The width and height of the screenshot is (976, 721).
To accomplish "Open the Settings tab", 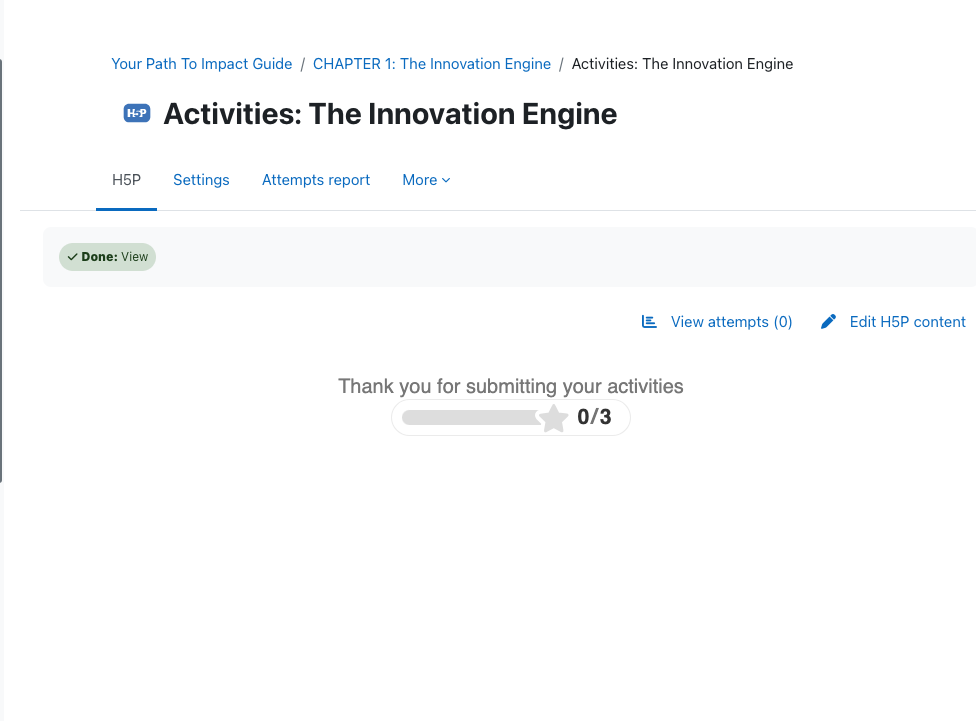I will 201,180.
